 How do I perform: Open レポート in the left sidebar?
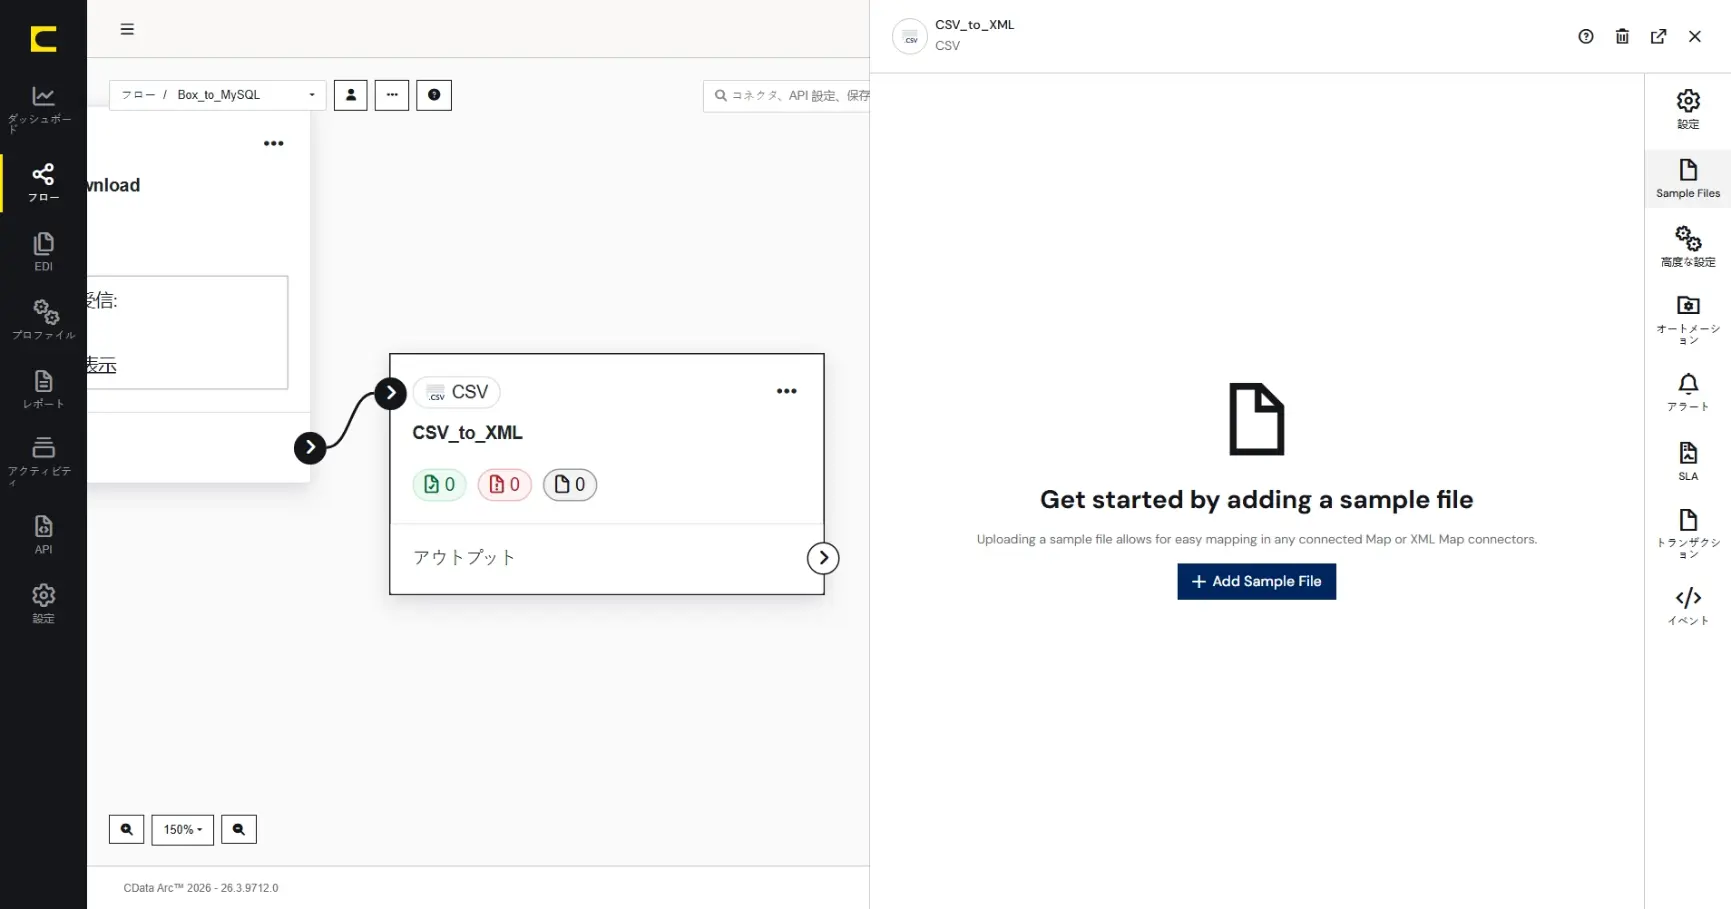(x=43, y=389)
